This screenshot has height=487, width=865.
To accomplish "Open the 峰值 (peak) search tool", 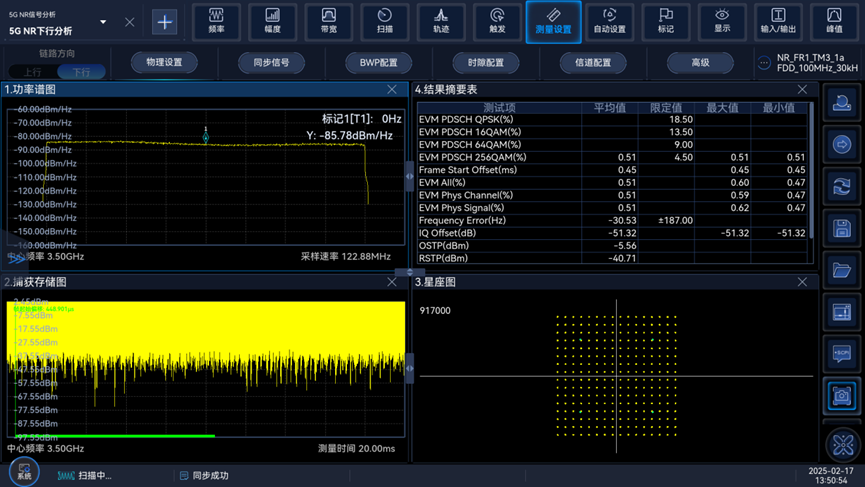I will tap(833, 21).
